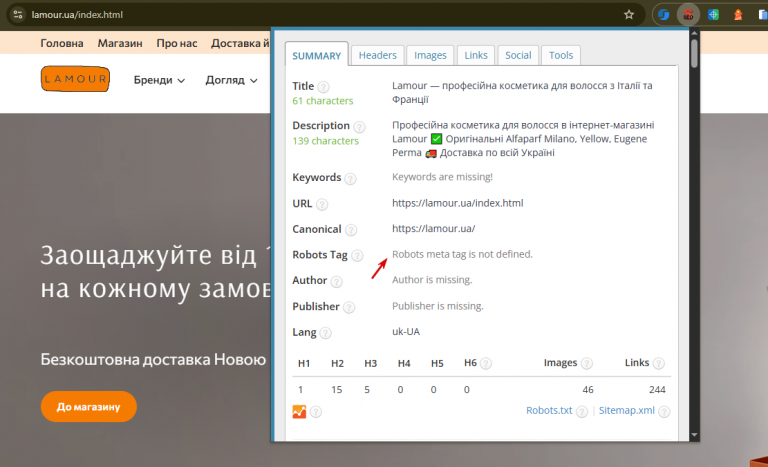Open the Social tab

[518, 55]
